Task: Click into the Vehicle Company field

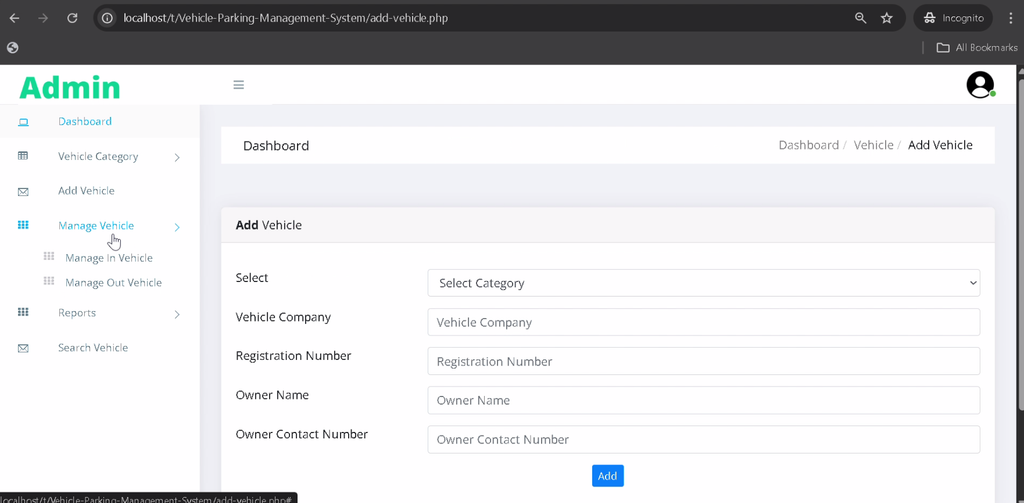Action: click(x=704, y=322)
